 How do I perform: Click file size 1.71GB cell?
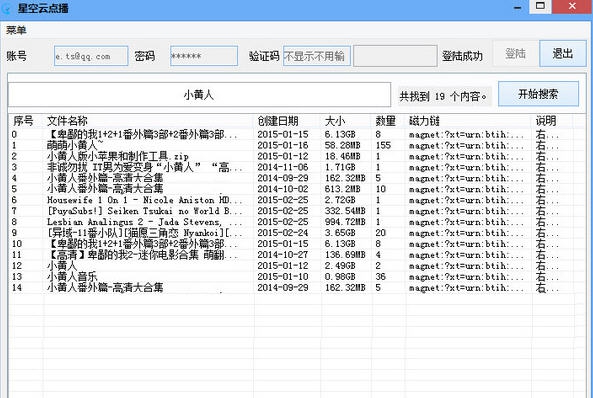(340, 167)
